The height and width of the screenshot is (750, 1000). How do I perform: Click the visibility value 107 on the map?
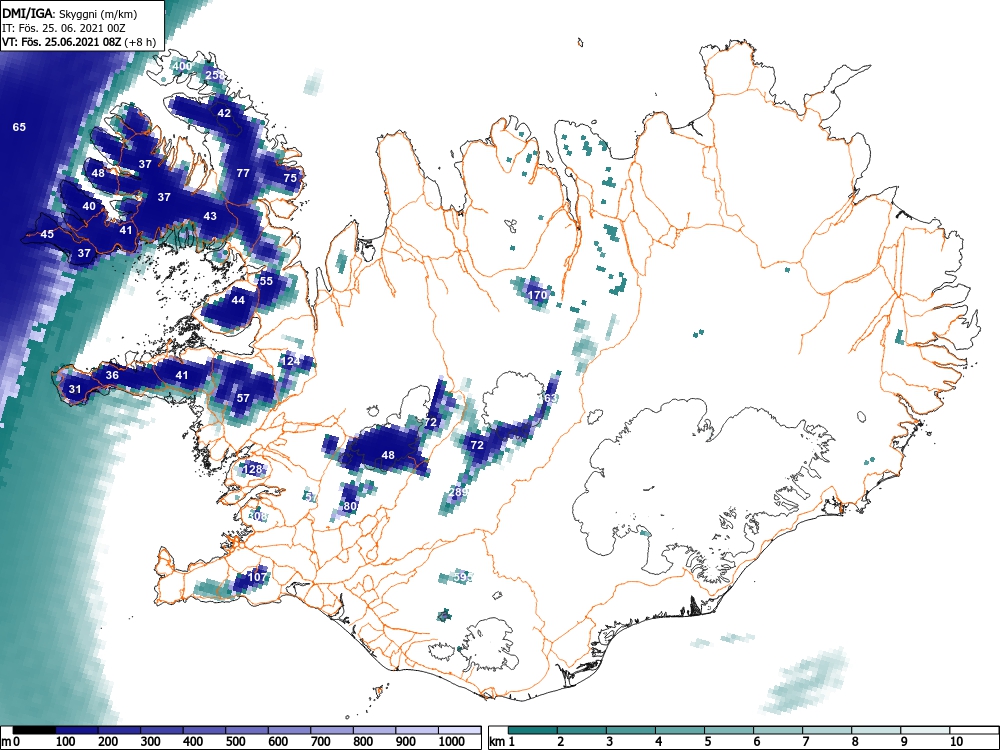pyautogui.click(x=258, y=577)
